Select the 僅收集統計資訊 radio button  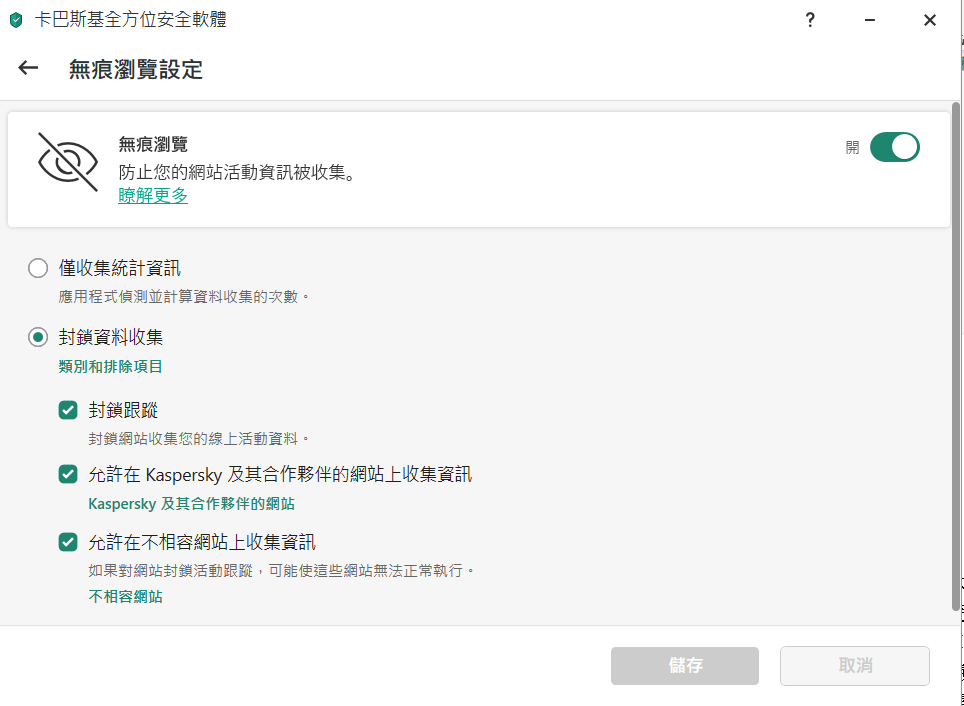[x=38, y=268]
